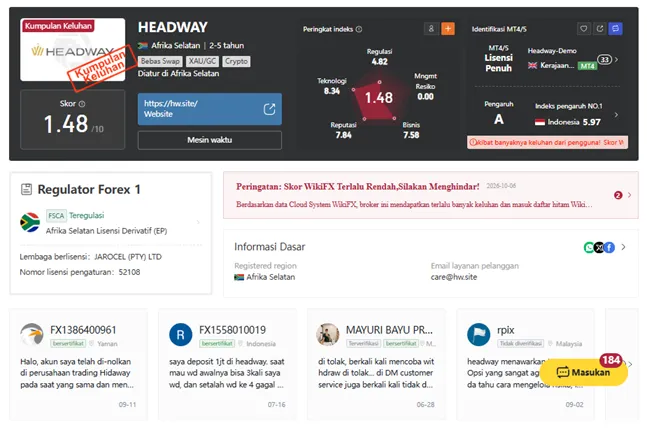Click the user profile icon beside Peringkat indeks
Image resolution: width=647 pixels, height=428 pixels.
(x=431, y=28)
